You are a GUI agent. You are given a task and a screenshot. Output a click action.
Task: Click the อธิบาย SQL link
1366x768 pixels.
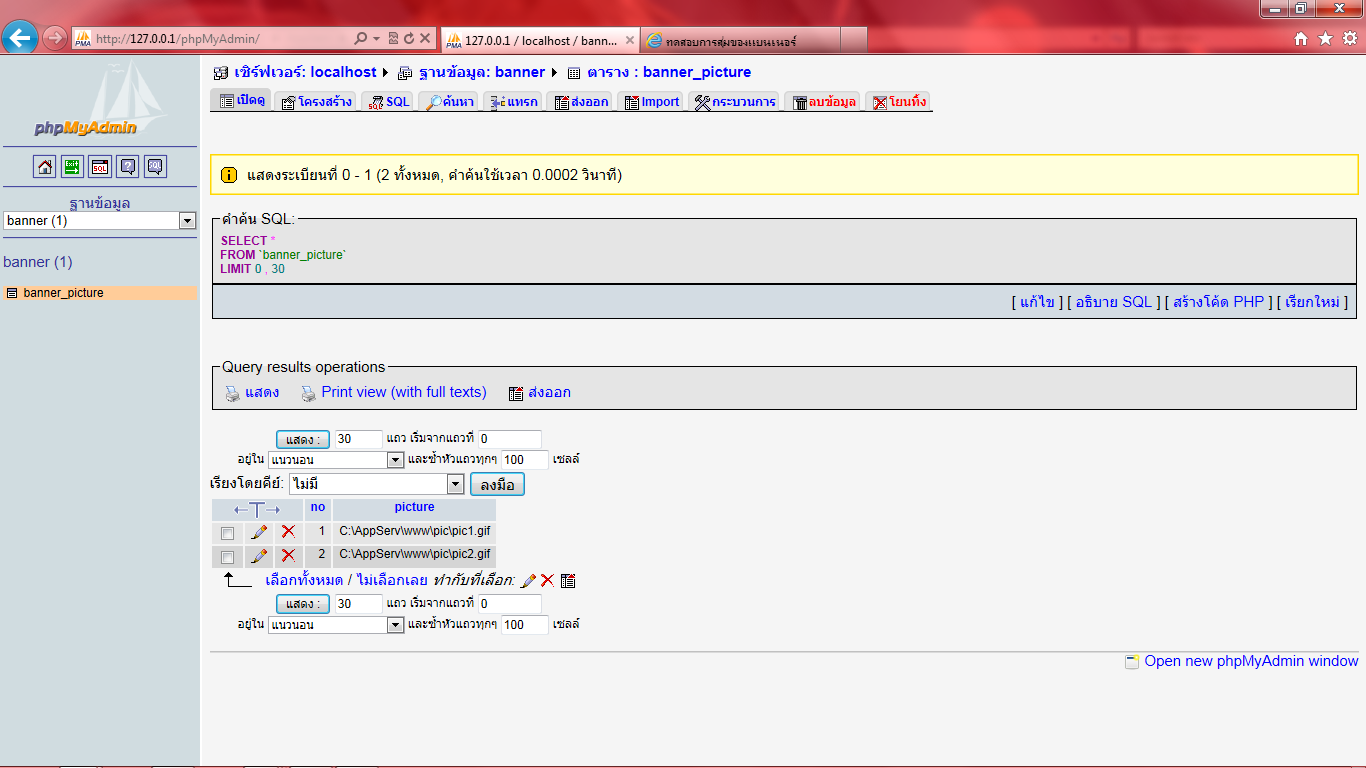1113,301
